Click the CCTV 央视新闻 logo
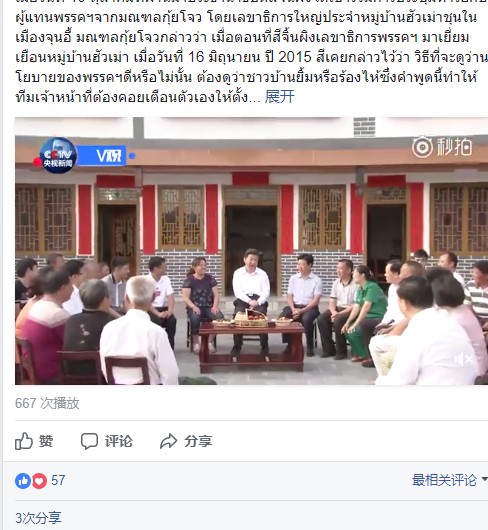Screen dimensions: 488x530 pos(57,155)
